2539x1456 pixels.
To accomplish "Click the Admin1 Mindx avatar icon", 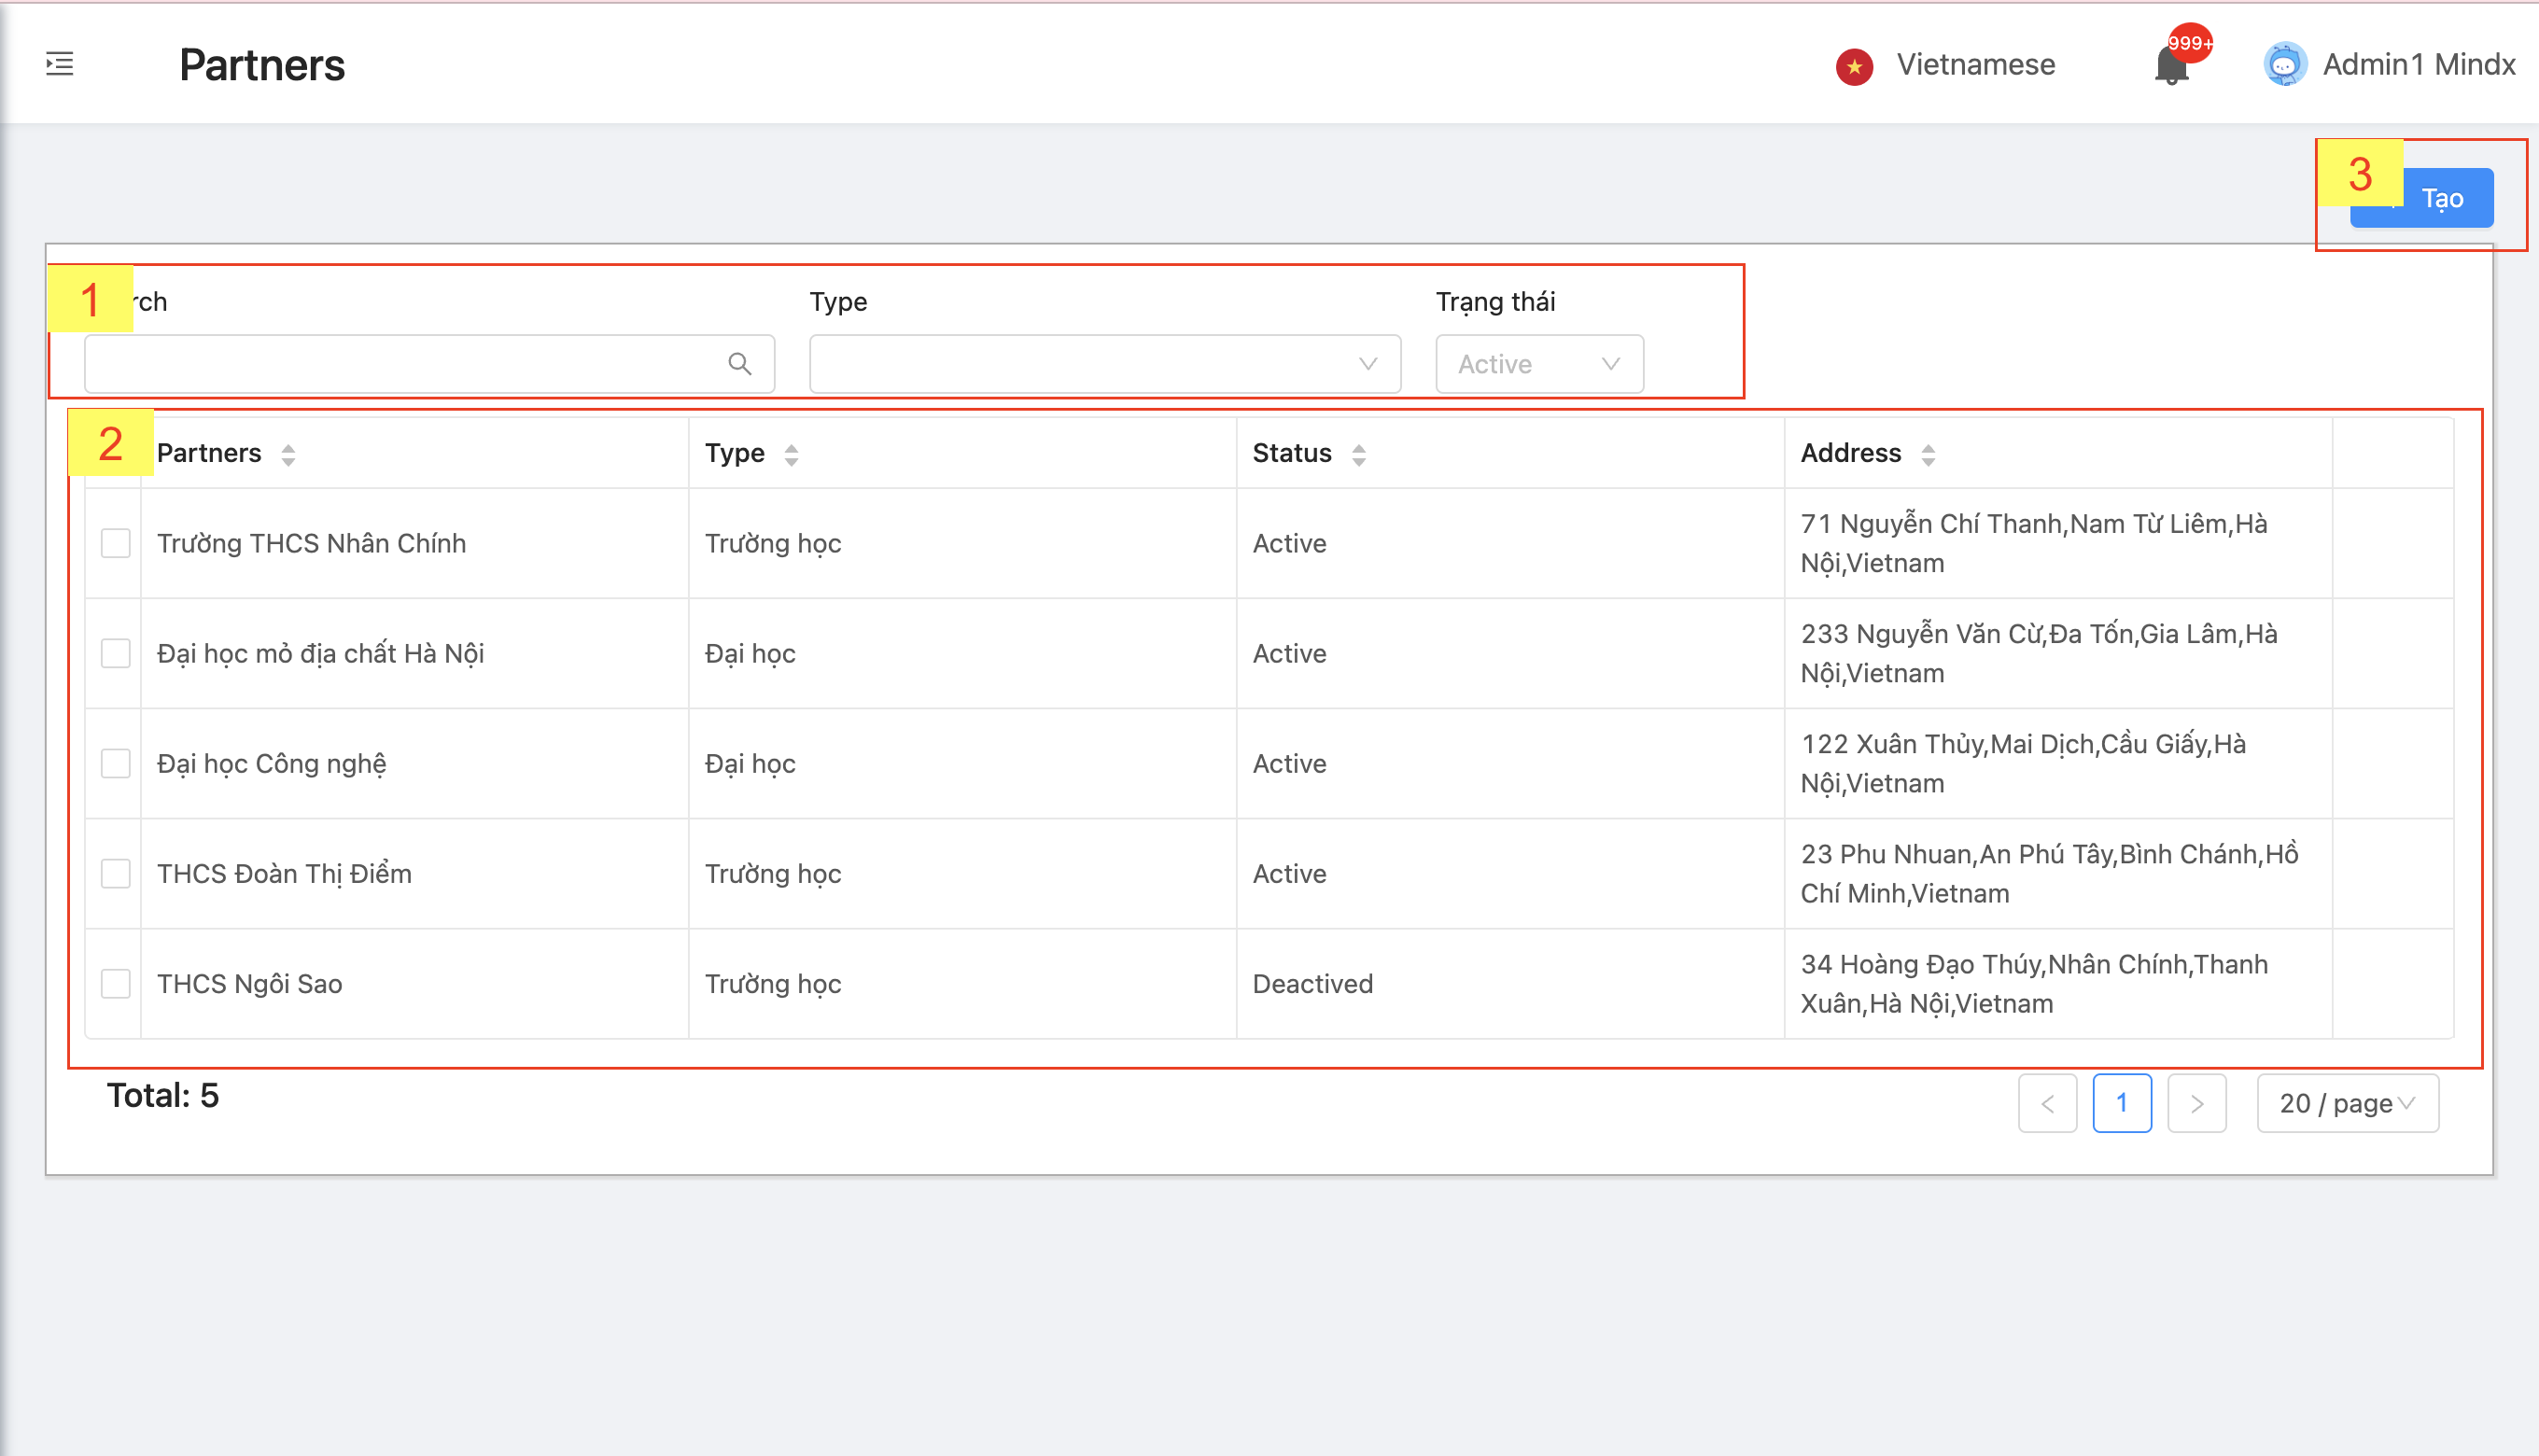I will 2284,65.
